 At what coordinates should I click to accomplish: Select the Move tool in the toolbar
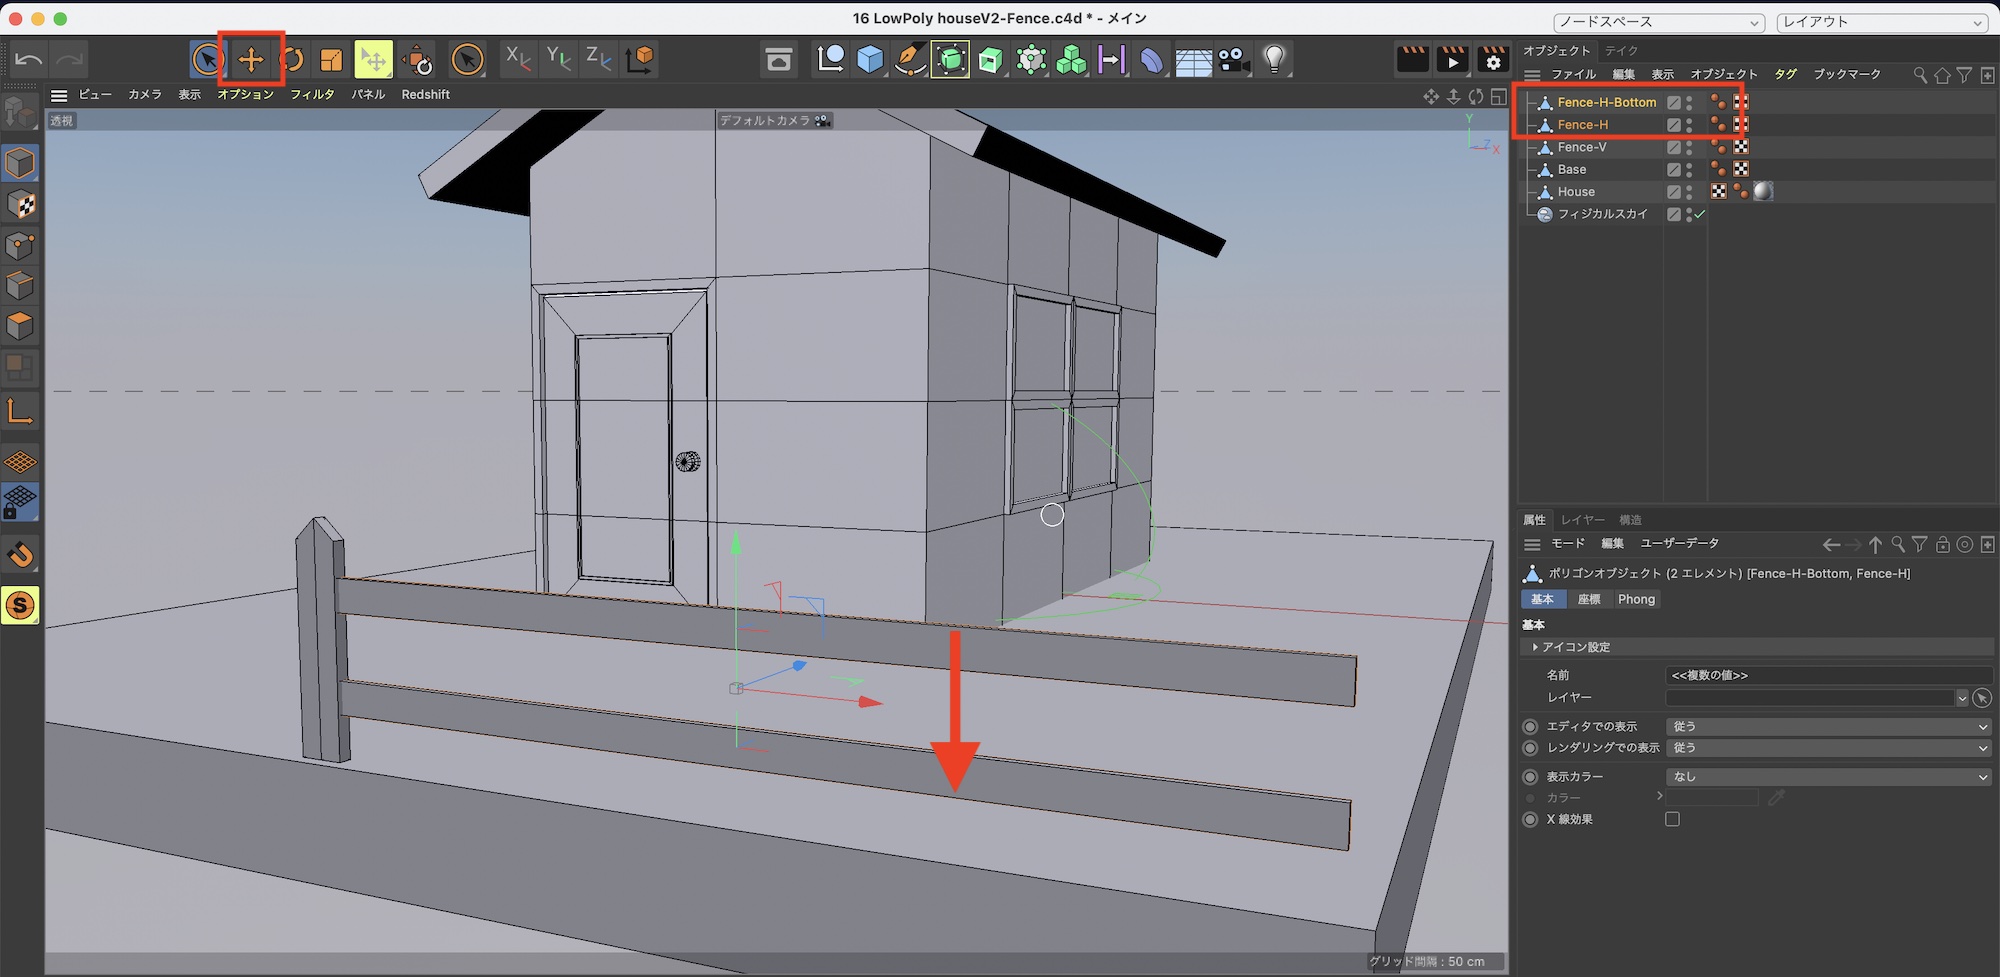(x=251, y=60)
